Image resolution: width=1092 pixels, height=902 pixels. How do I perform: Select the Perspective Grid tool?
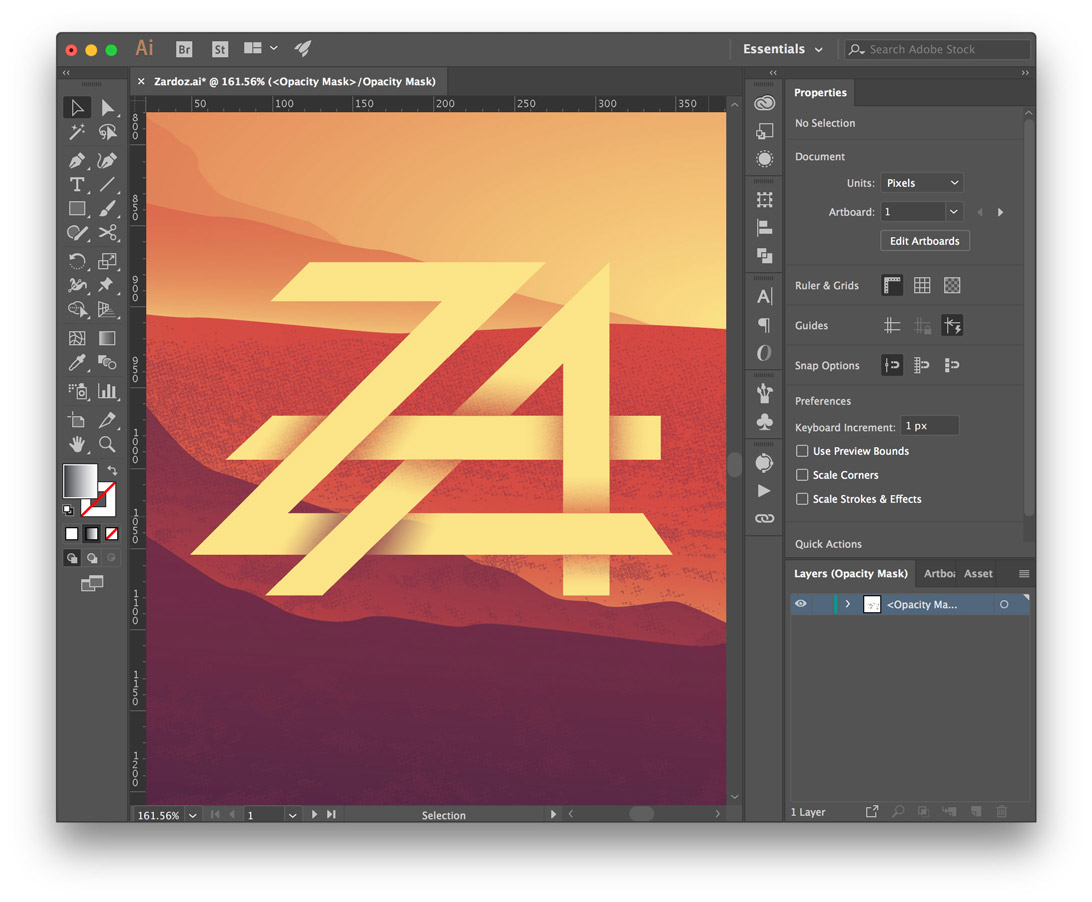pyautogui.click(x=107, y=309)
